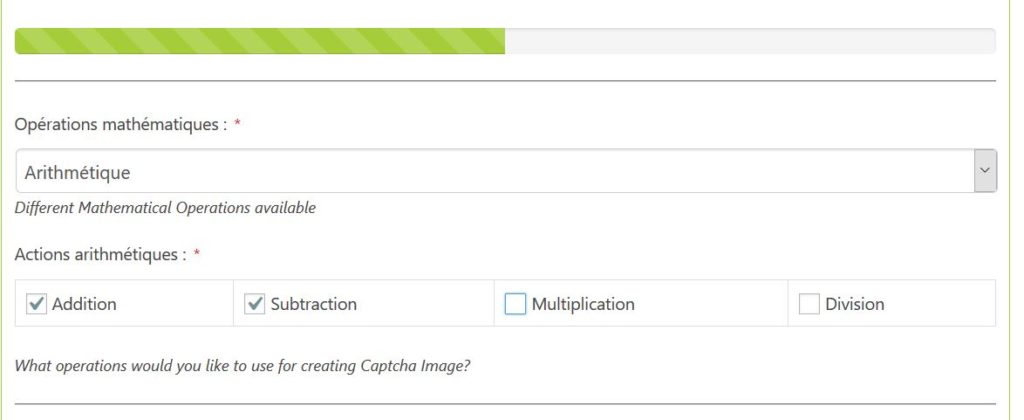Expand the Arithmétique dropdown arrow
1024x420 pixels.
(x=985, y=172)
